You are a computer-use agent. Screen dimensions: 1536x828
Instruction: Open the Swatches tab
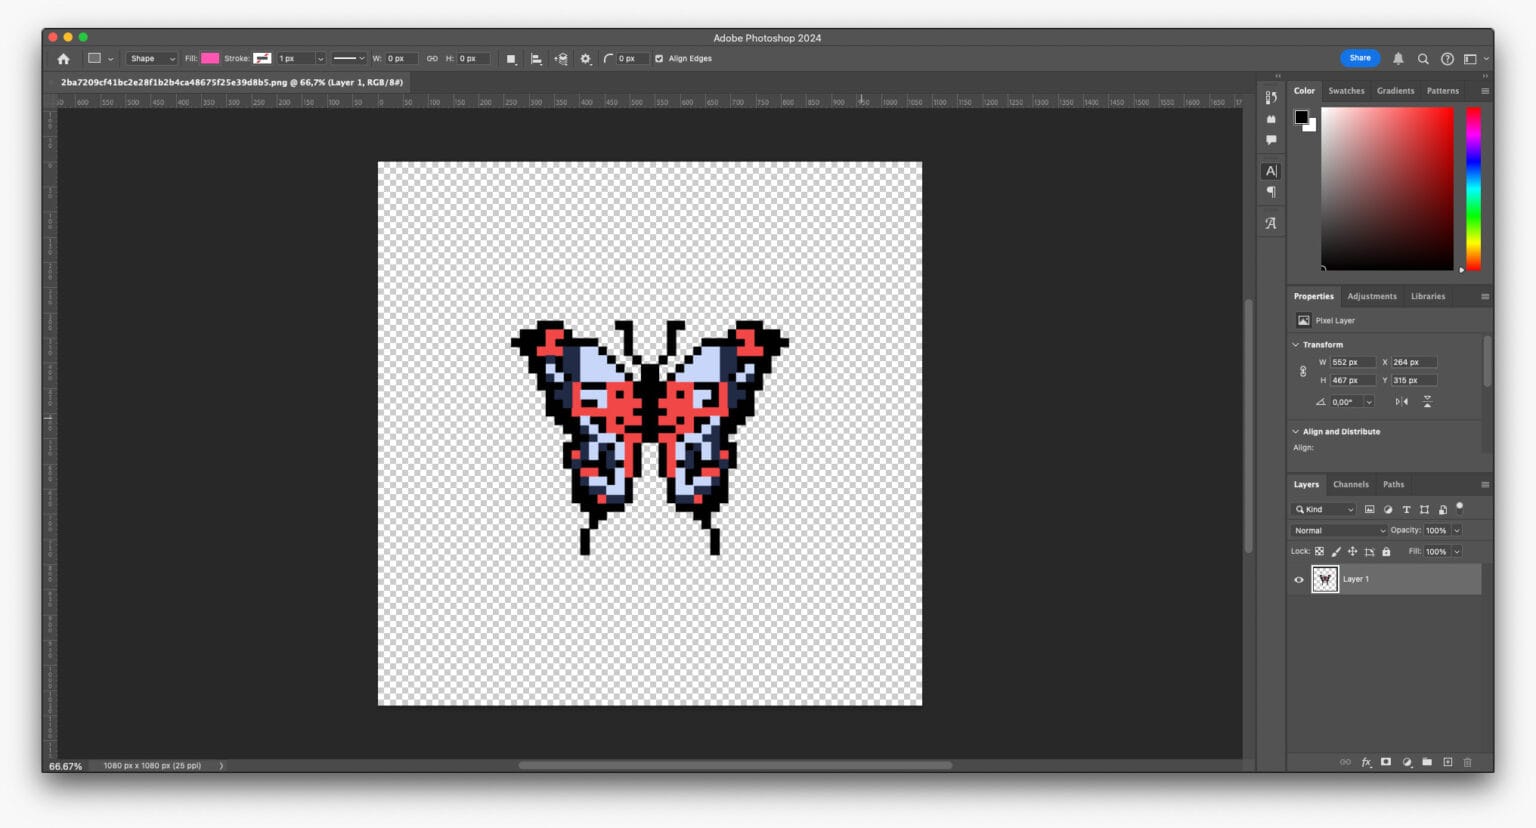[1346, 90]
